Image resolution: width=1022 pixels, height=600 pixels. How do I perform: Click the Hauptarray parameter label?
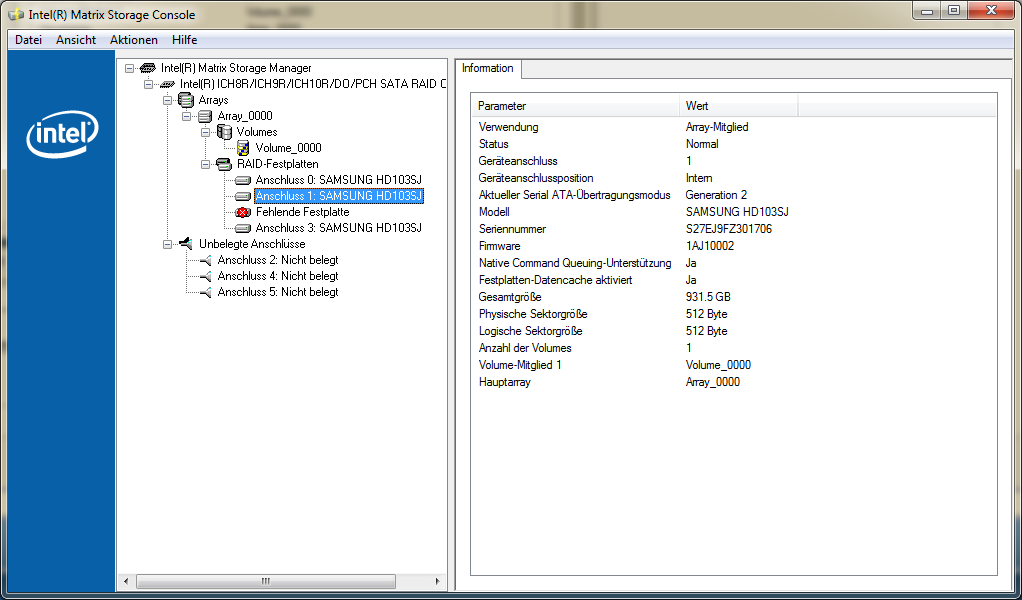[504, 382]
